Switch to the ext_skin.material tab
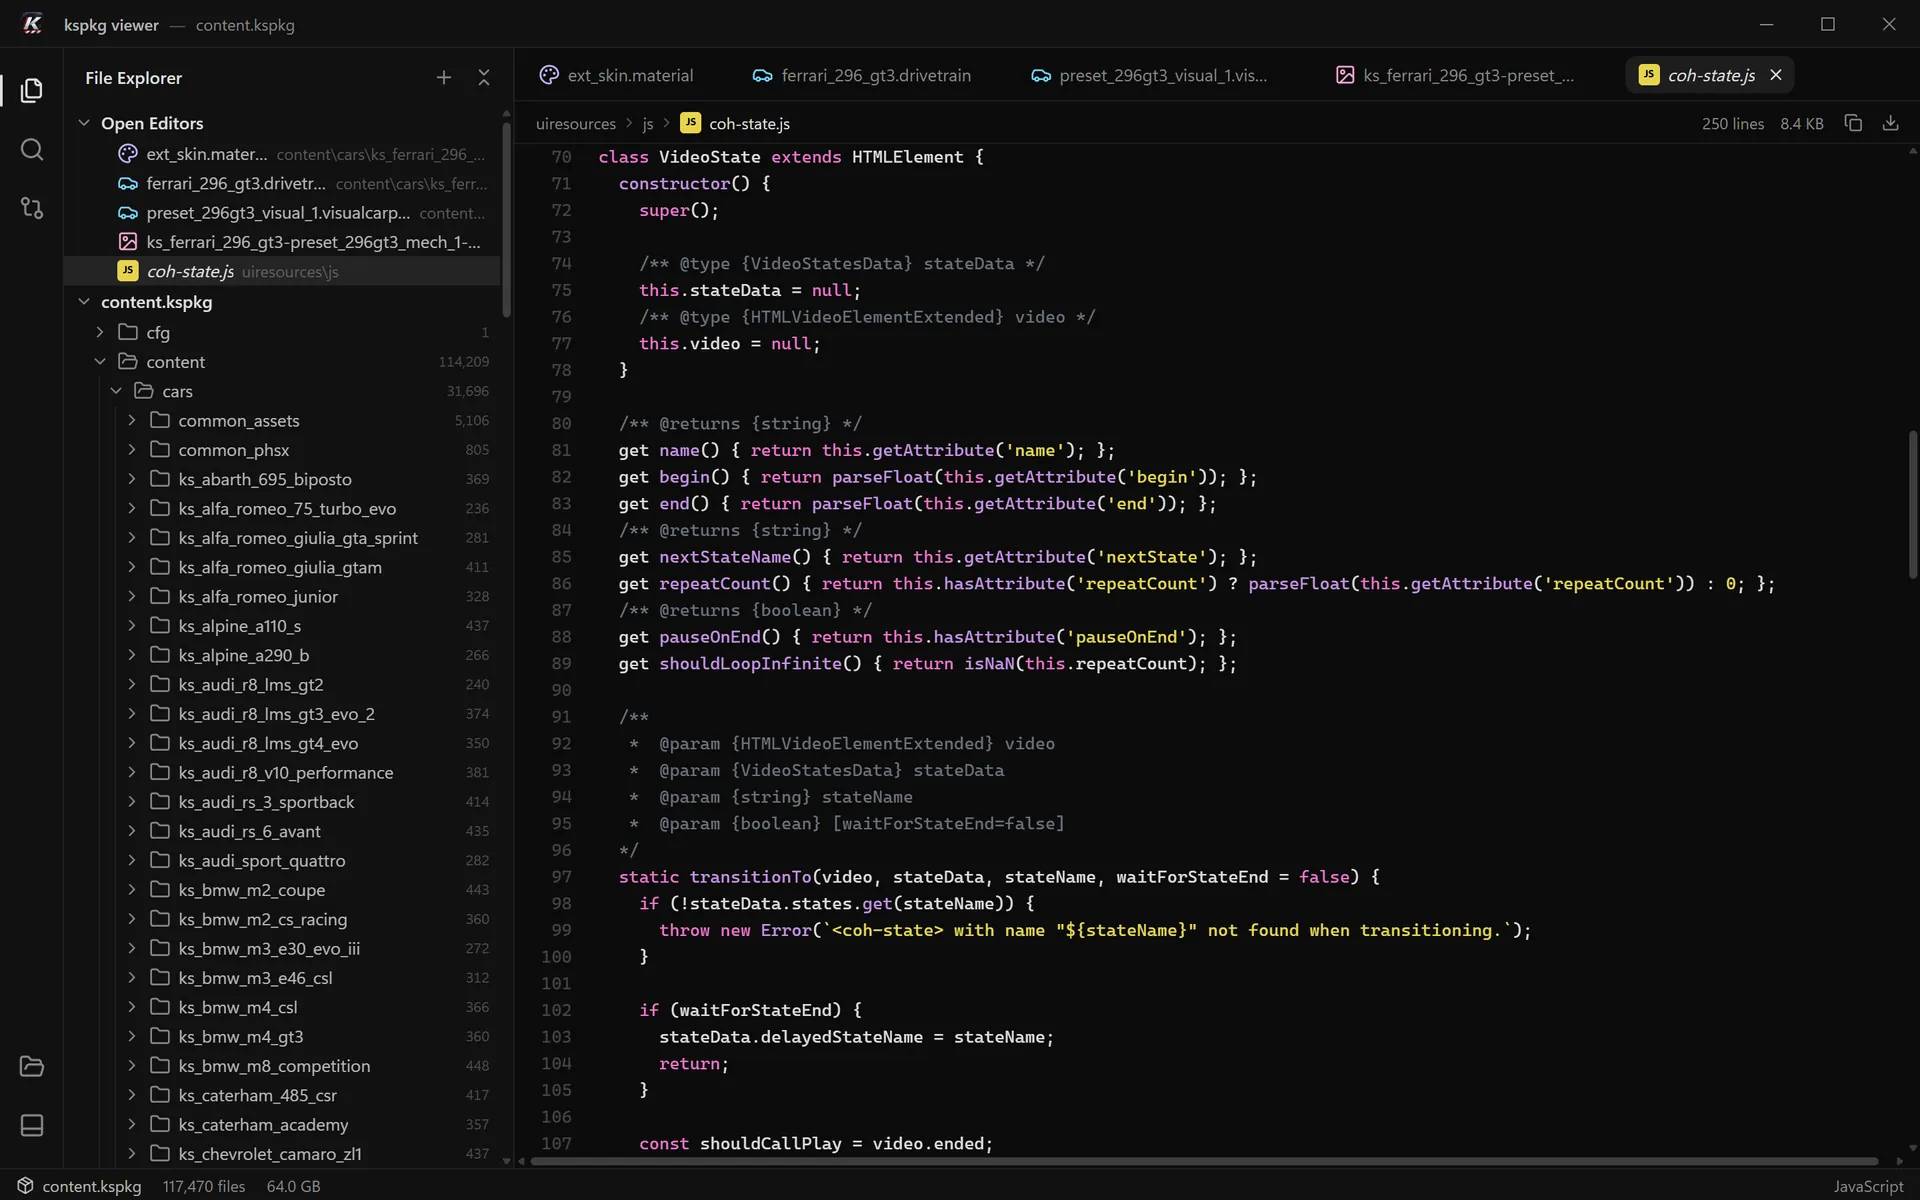This screenshot has width=1920, height=1200. click(x=617, y=75)
